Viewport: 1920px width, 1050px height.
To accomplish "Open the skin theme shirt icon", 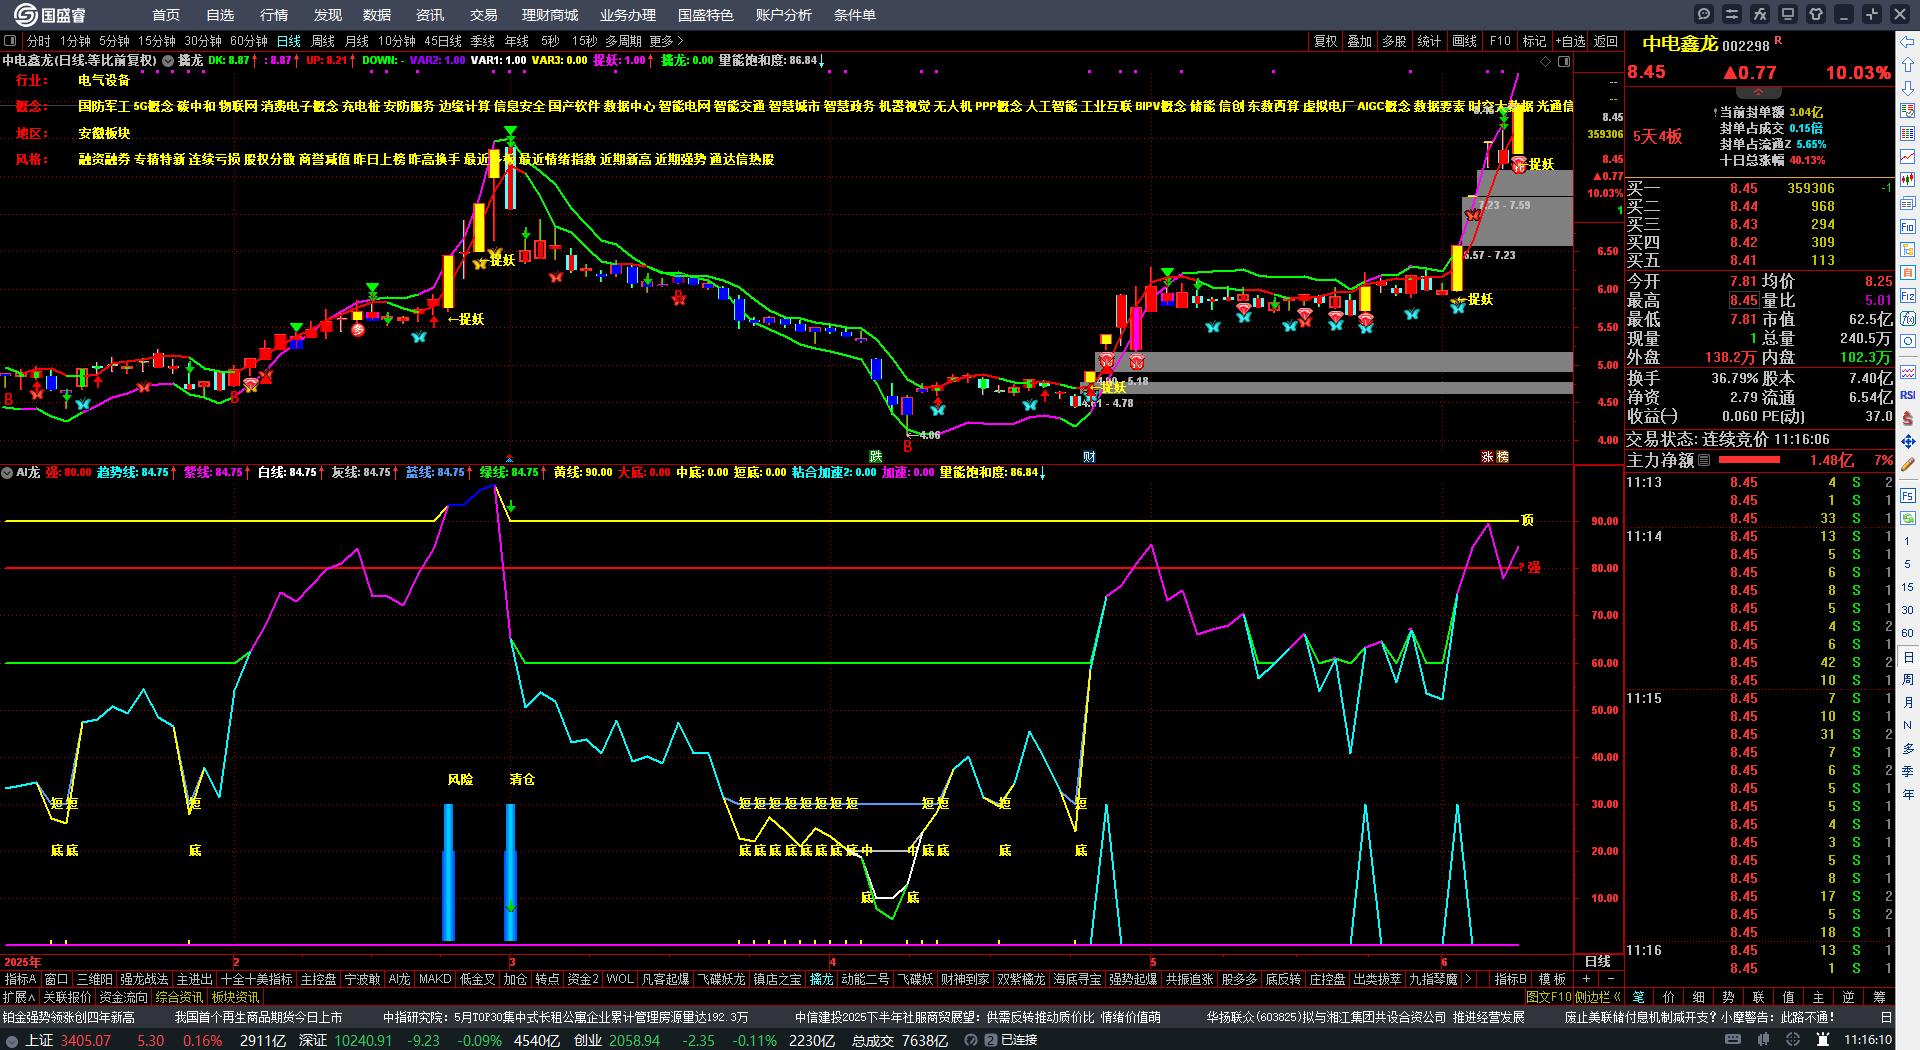I will 1816,14.
